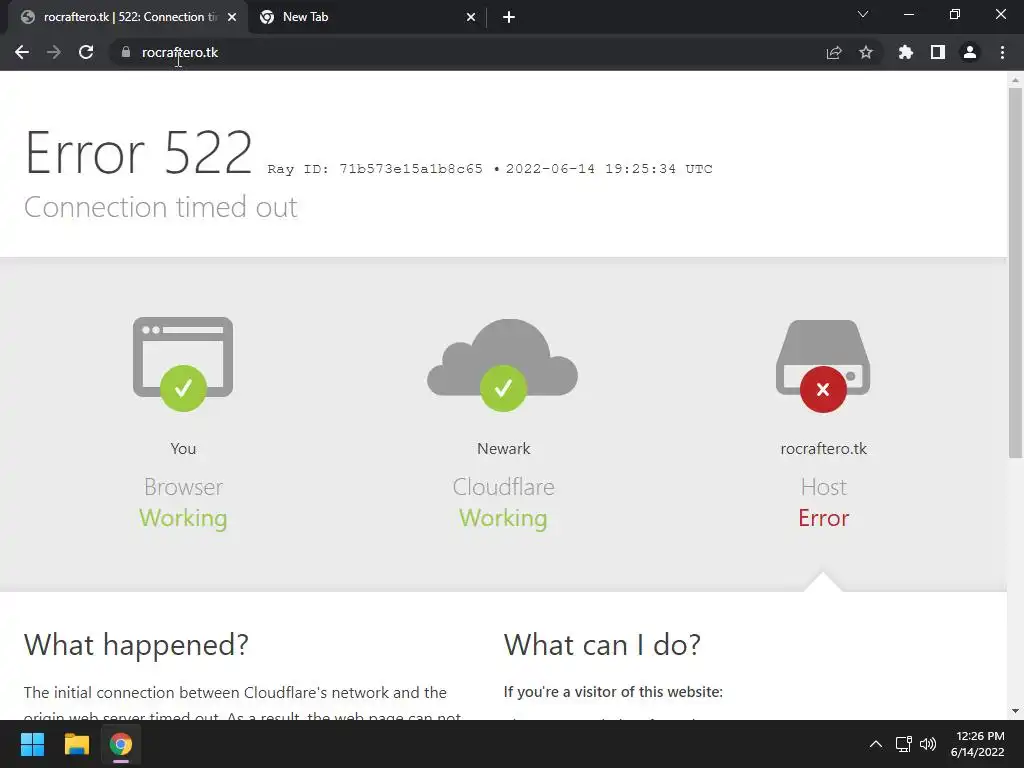Toggle the side panel icon

(x=938, y=52)
